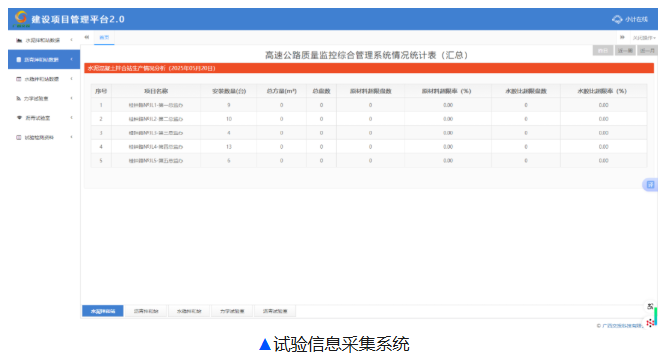
Task: Click installation count 13 in row 4
Action: coord(229,147)
